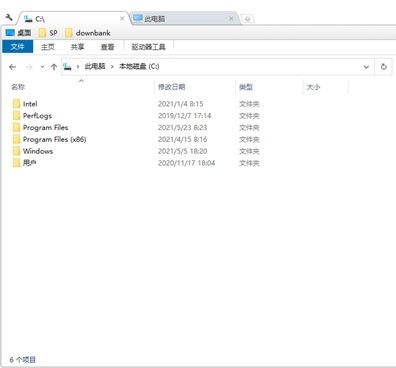Select the Windows folder icon
This screenshot has width=396, height=368.
click(16, 151)
